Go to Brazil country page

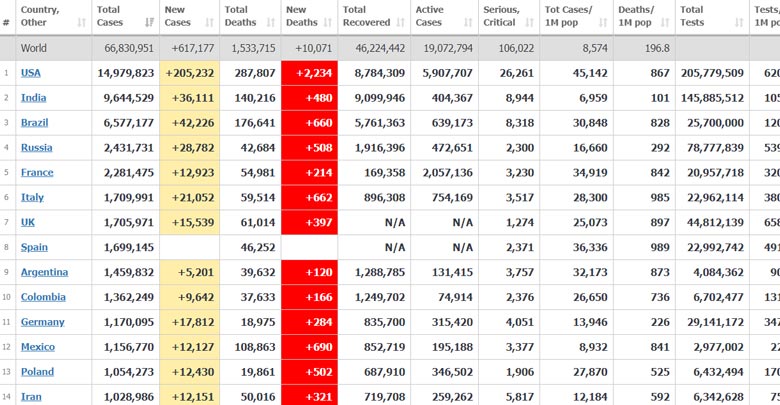(x=35, y=123)
